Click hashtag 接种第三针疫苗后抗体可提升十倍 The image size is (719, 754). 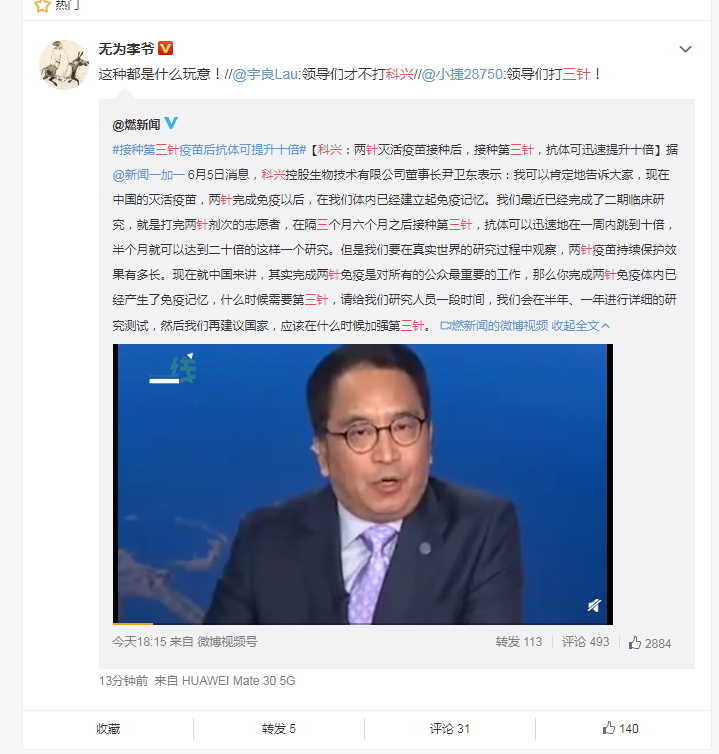tap(209, 150)
